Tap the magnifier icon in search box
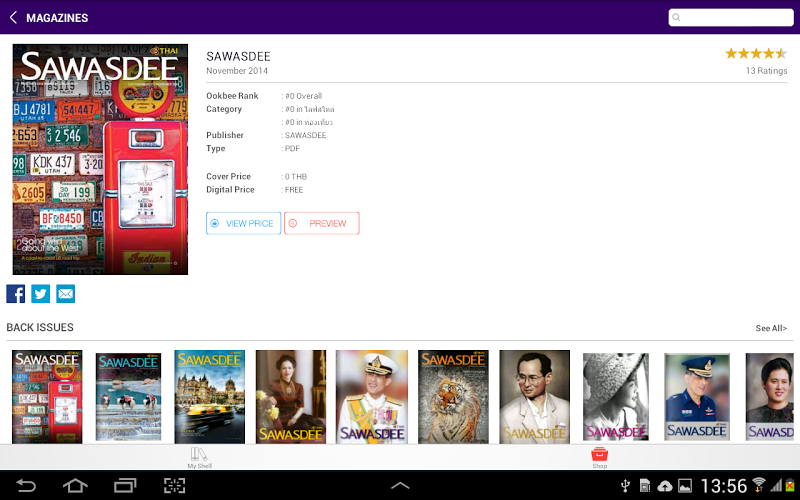This screenshot has width=800, height=500. coord(677,17)
